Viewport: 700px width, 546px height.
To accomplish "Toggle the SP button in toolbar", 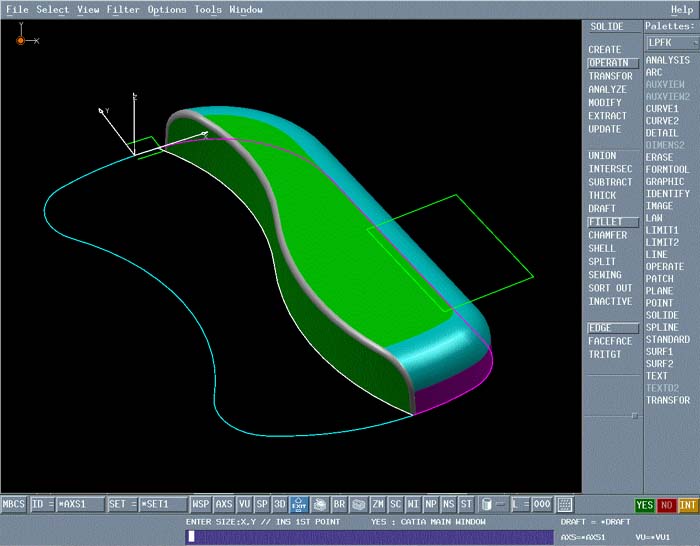I will pyautogui.click(x=262, y=505).
